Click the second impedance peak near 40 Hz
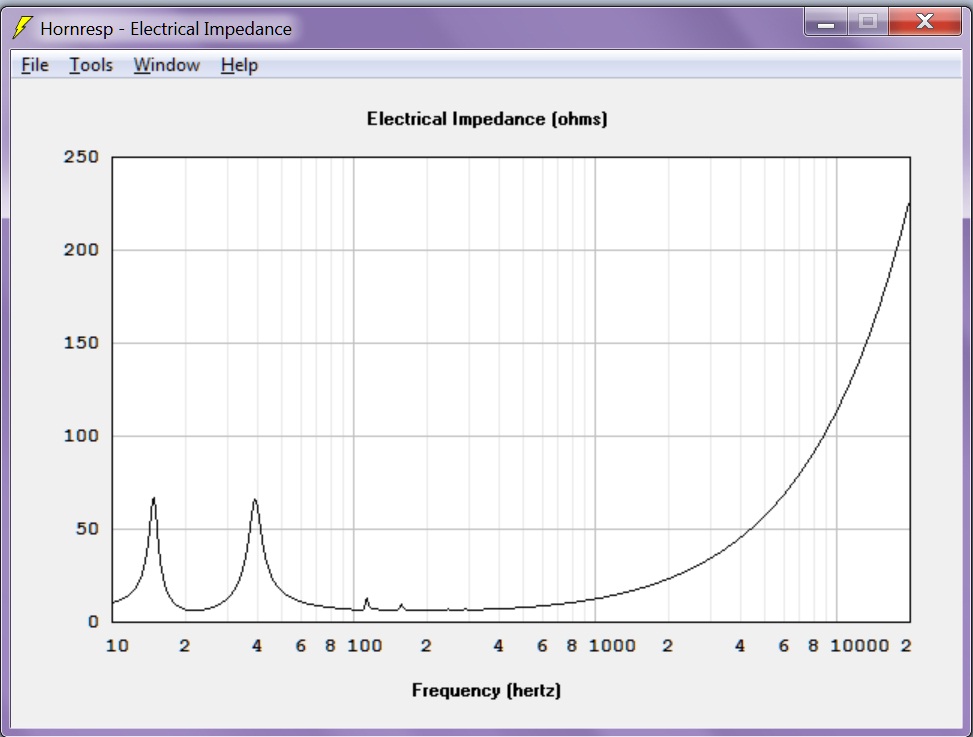Screen dimensions: 973x737 (x=254, y=500)
